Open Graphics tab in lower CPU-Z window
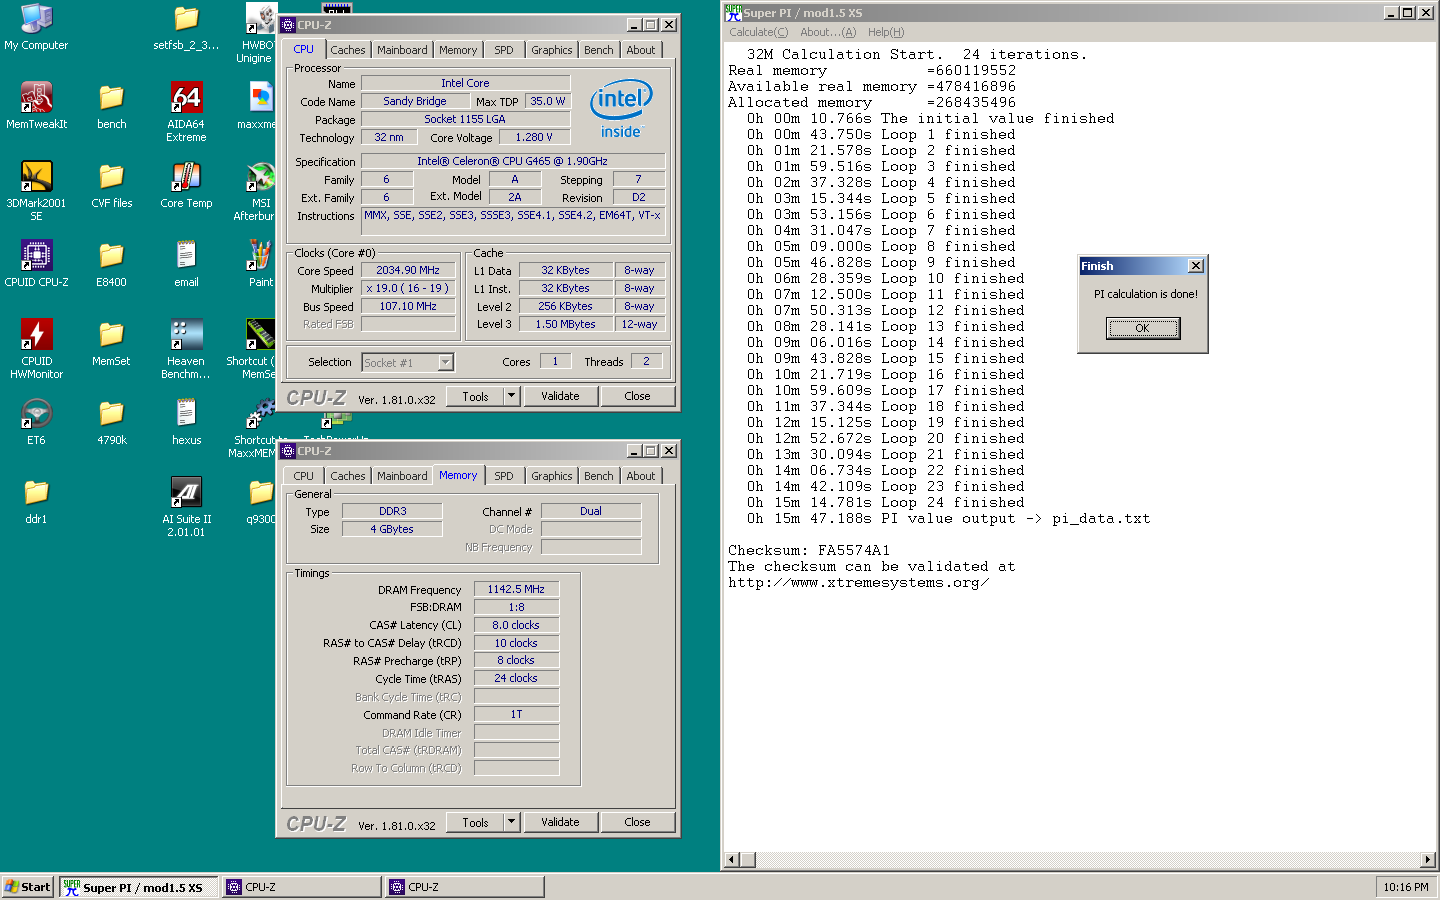 tap(552, 476)
